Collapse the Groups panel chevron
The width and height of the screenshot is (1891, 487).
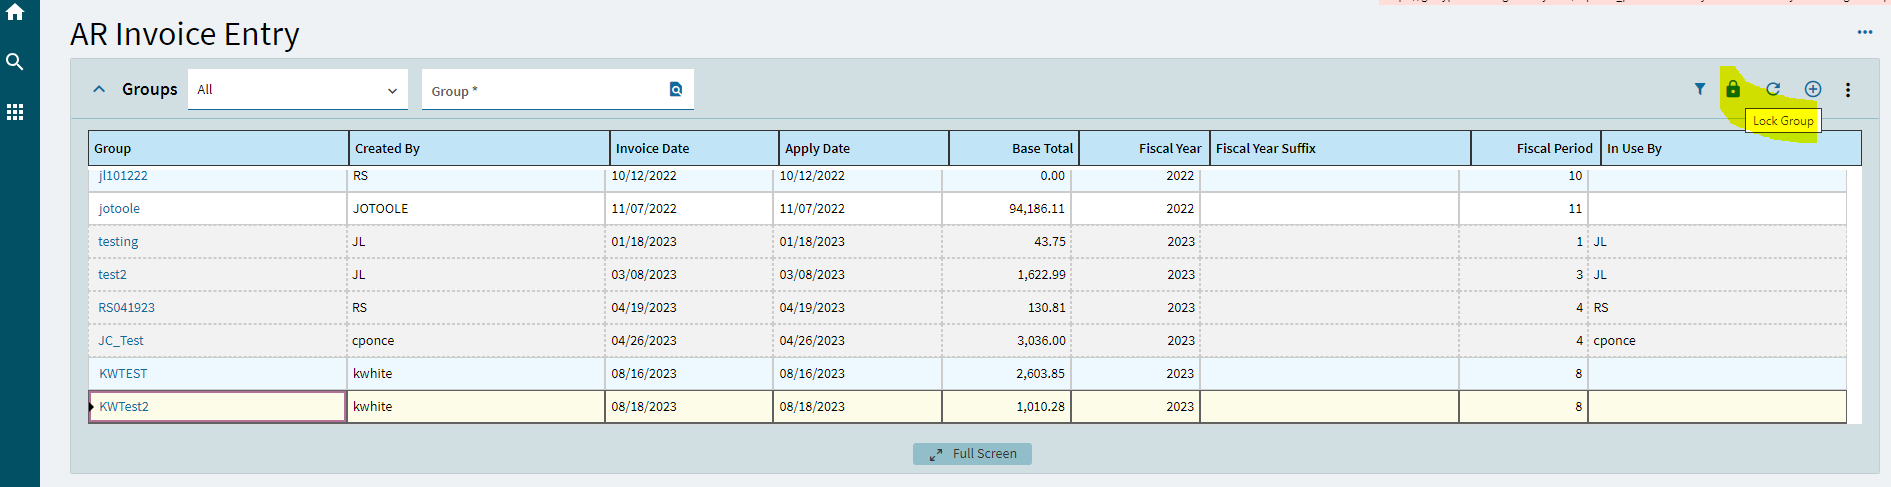click(99, 89)
